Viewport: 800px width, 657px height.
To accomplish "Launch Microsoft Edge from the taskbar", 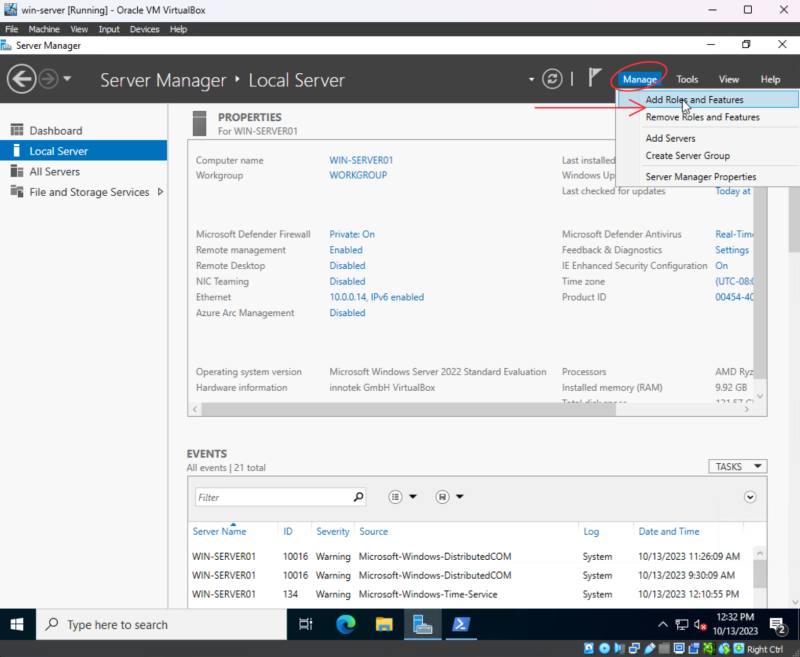I will coord(344,626).
